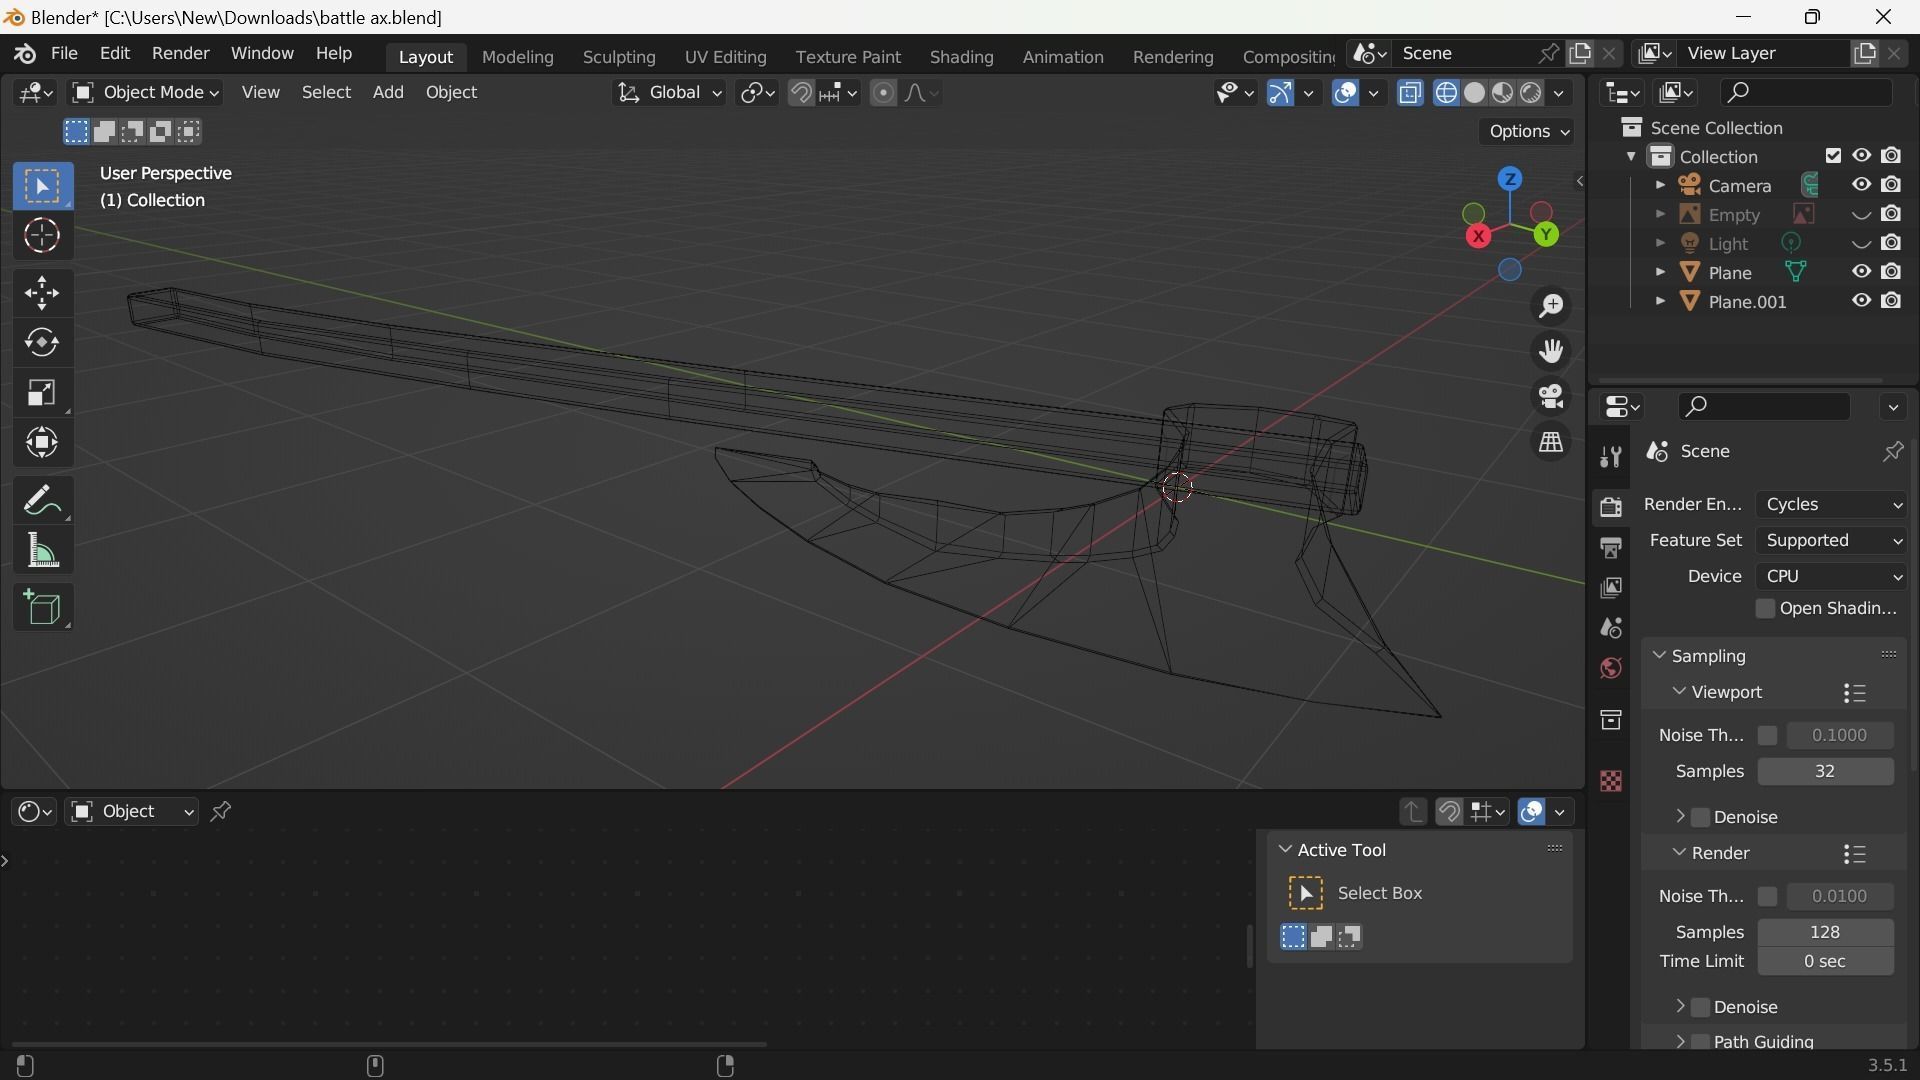Activate the Move tool
This screenshot has height=1080, width=1920.
[x=42, y=293]
